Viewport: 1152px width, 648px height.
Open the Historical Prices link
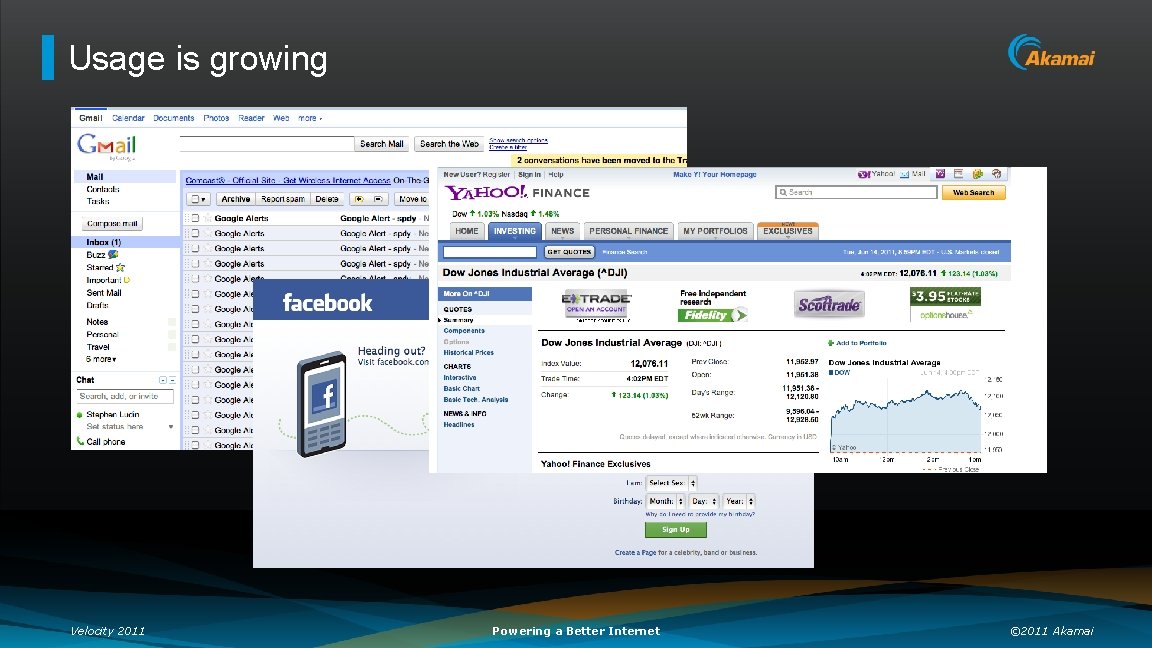[x=468, y=353]
